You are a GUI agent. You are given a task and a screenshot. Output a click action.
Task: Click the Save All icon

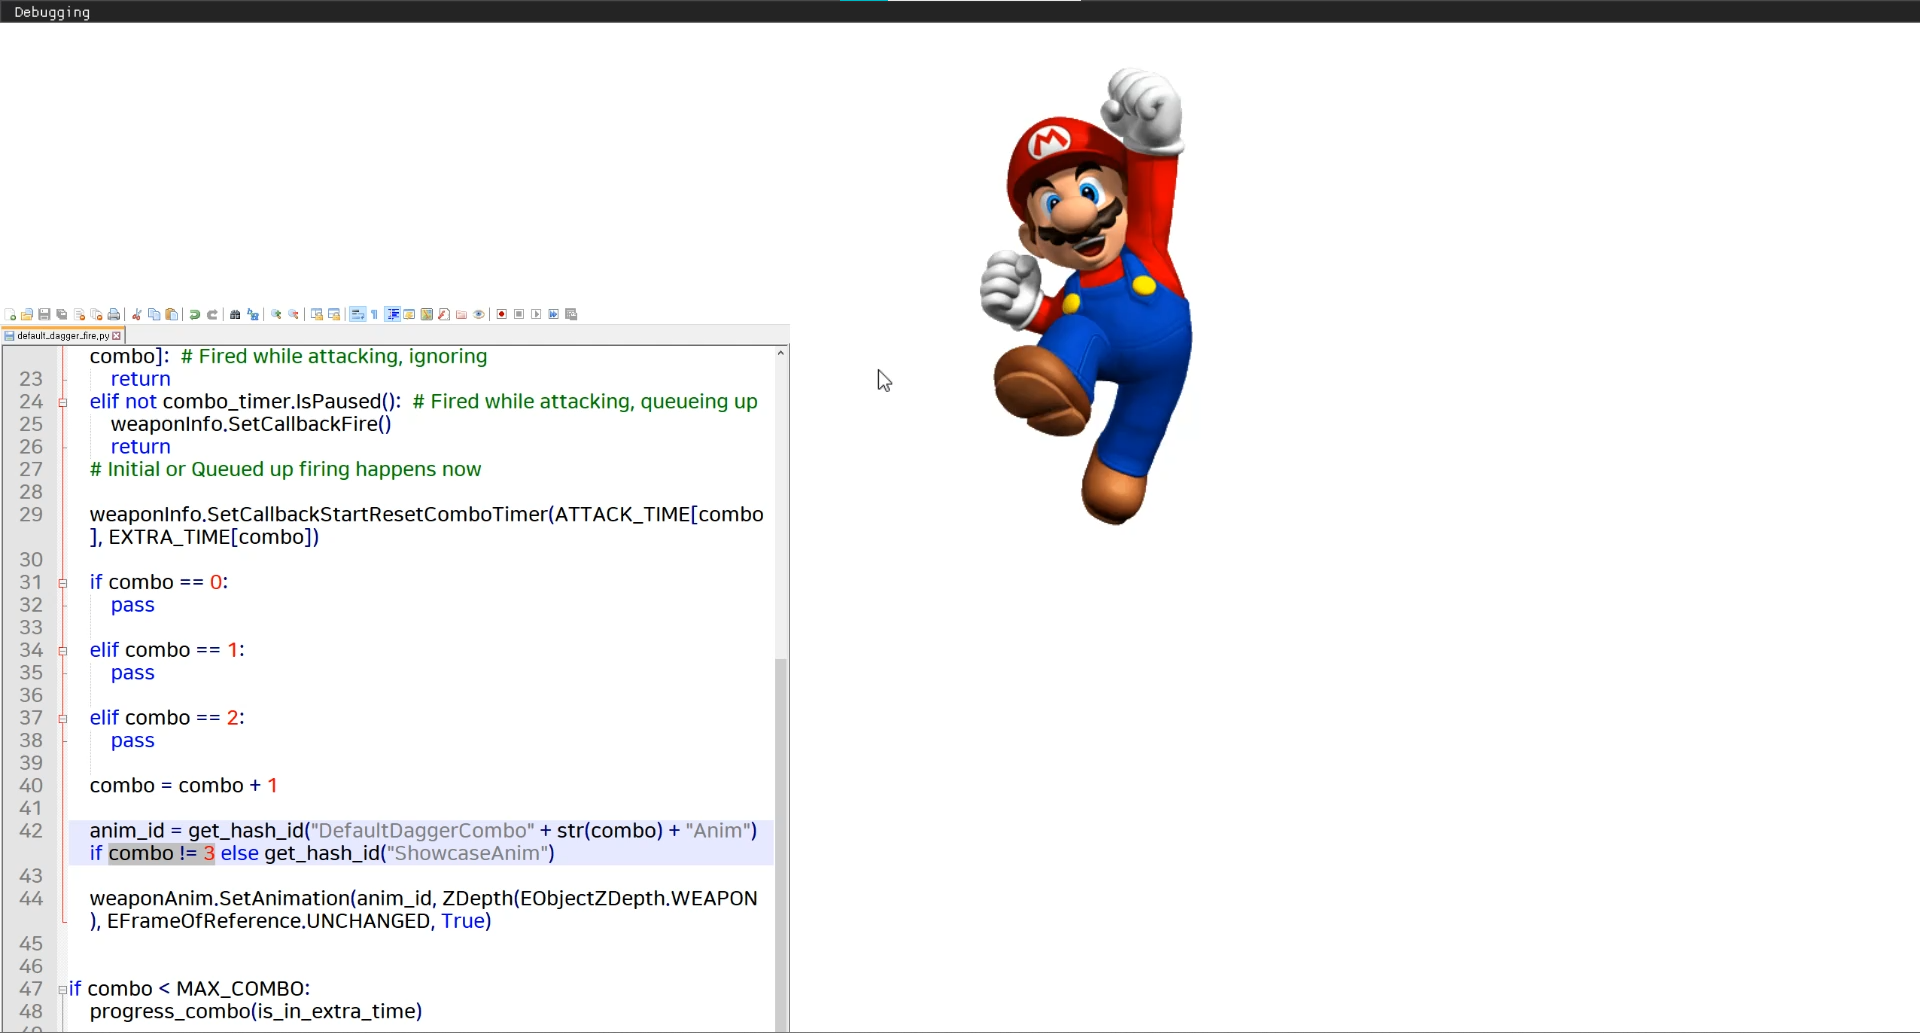62,315
